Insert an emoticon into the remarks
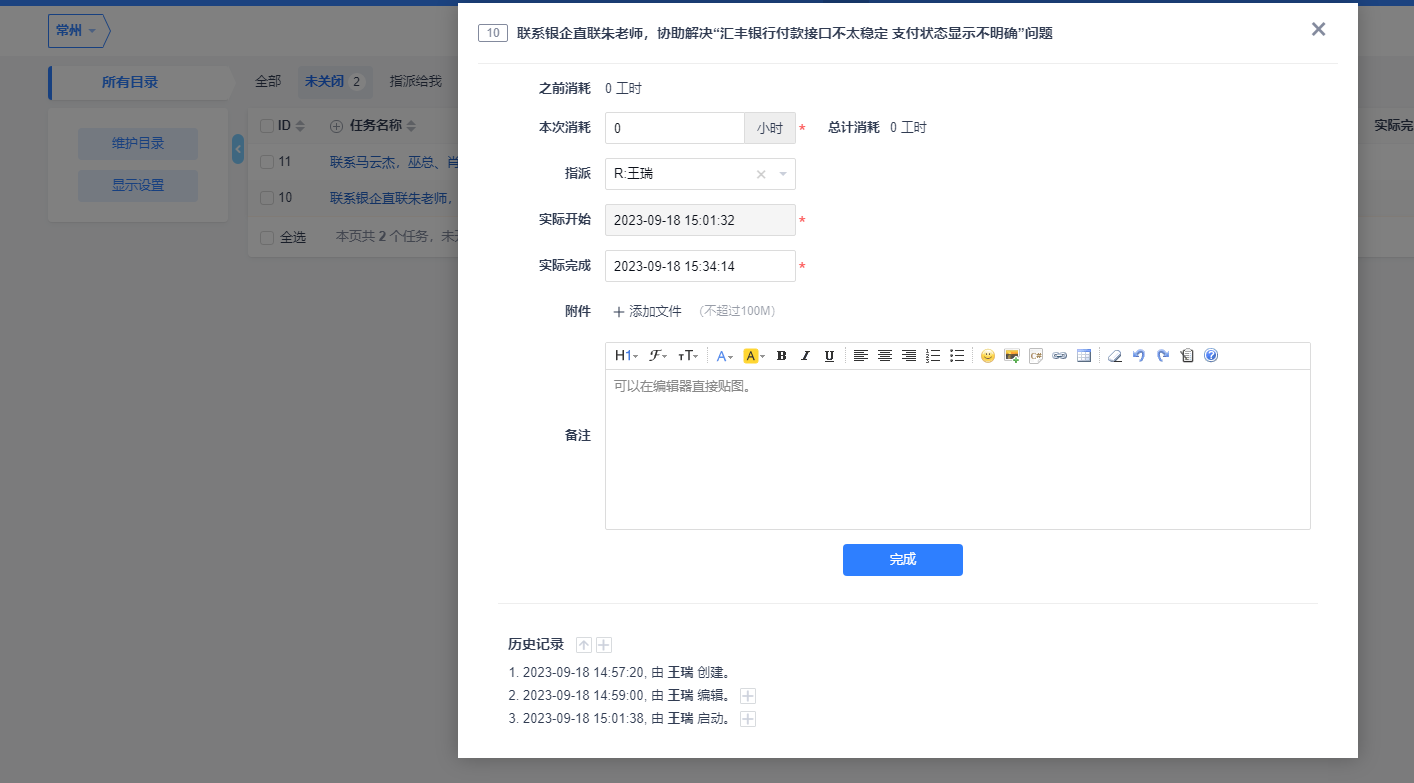 987,356
